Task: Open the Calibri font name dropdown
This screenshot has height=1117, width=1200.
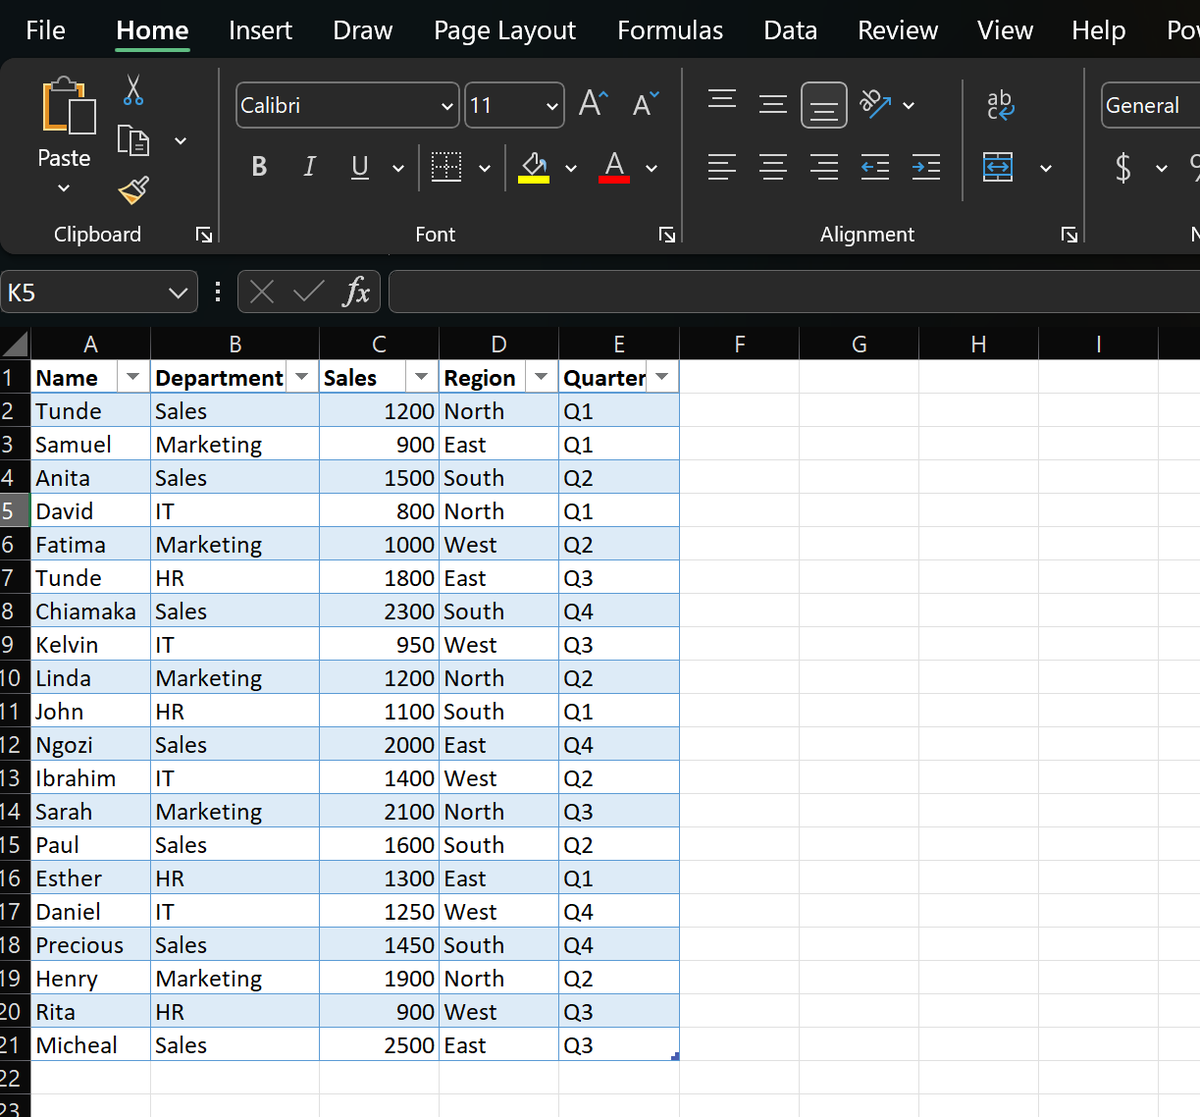Action: [x=447, y=106]
